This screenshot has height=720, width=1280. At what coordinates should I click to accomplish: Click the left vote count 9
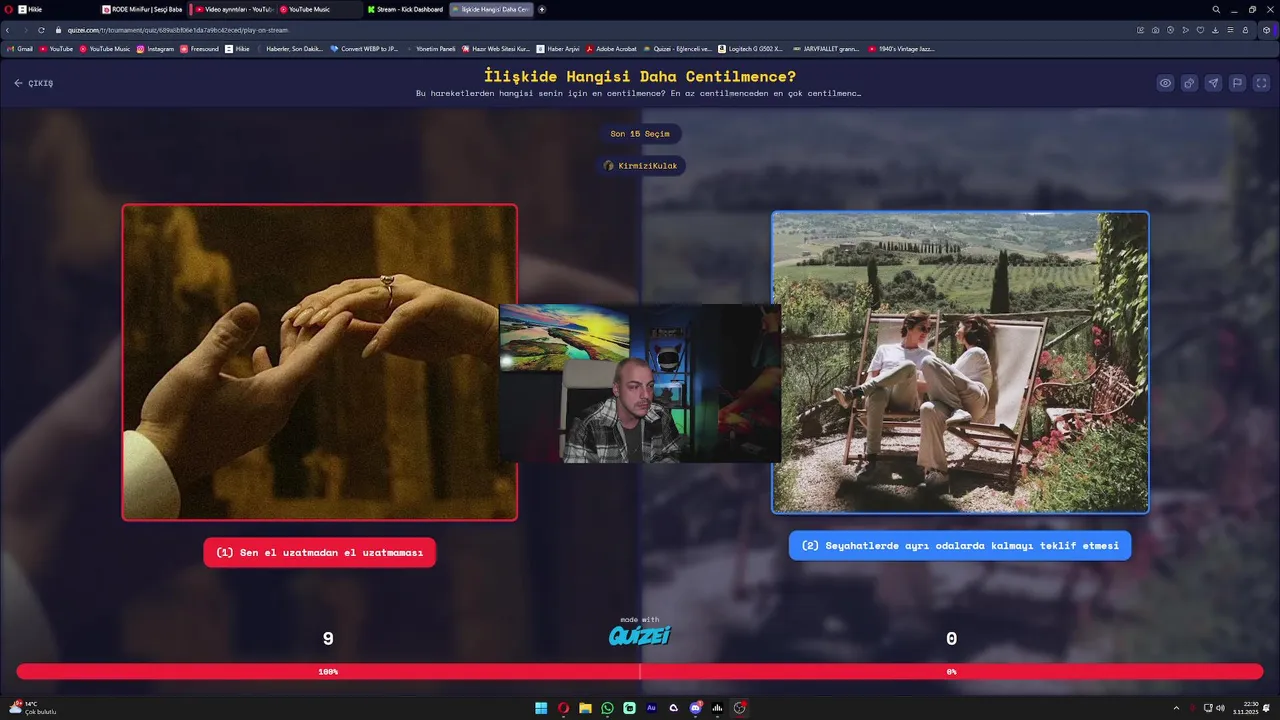click(x=328, y=638)
